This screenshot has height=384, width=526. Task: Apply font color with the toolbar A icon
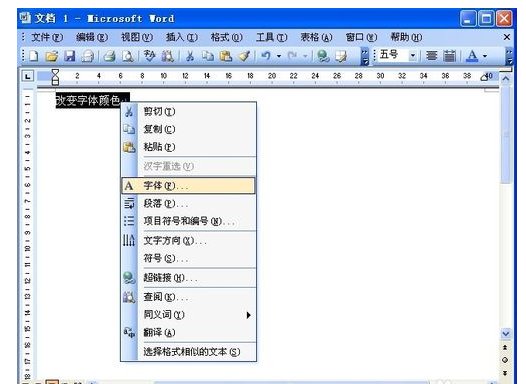[472, 56]
